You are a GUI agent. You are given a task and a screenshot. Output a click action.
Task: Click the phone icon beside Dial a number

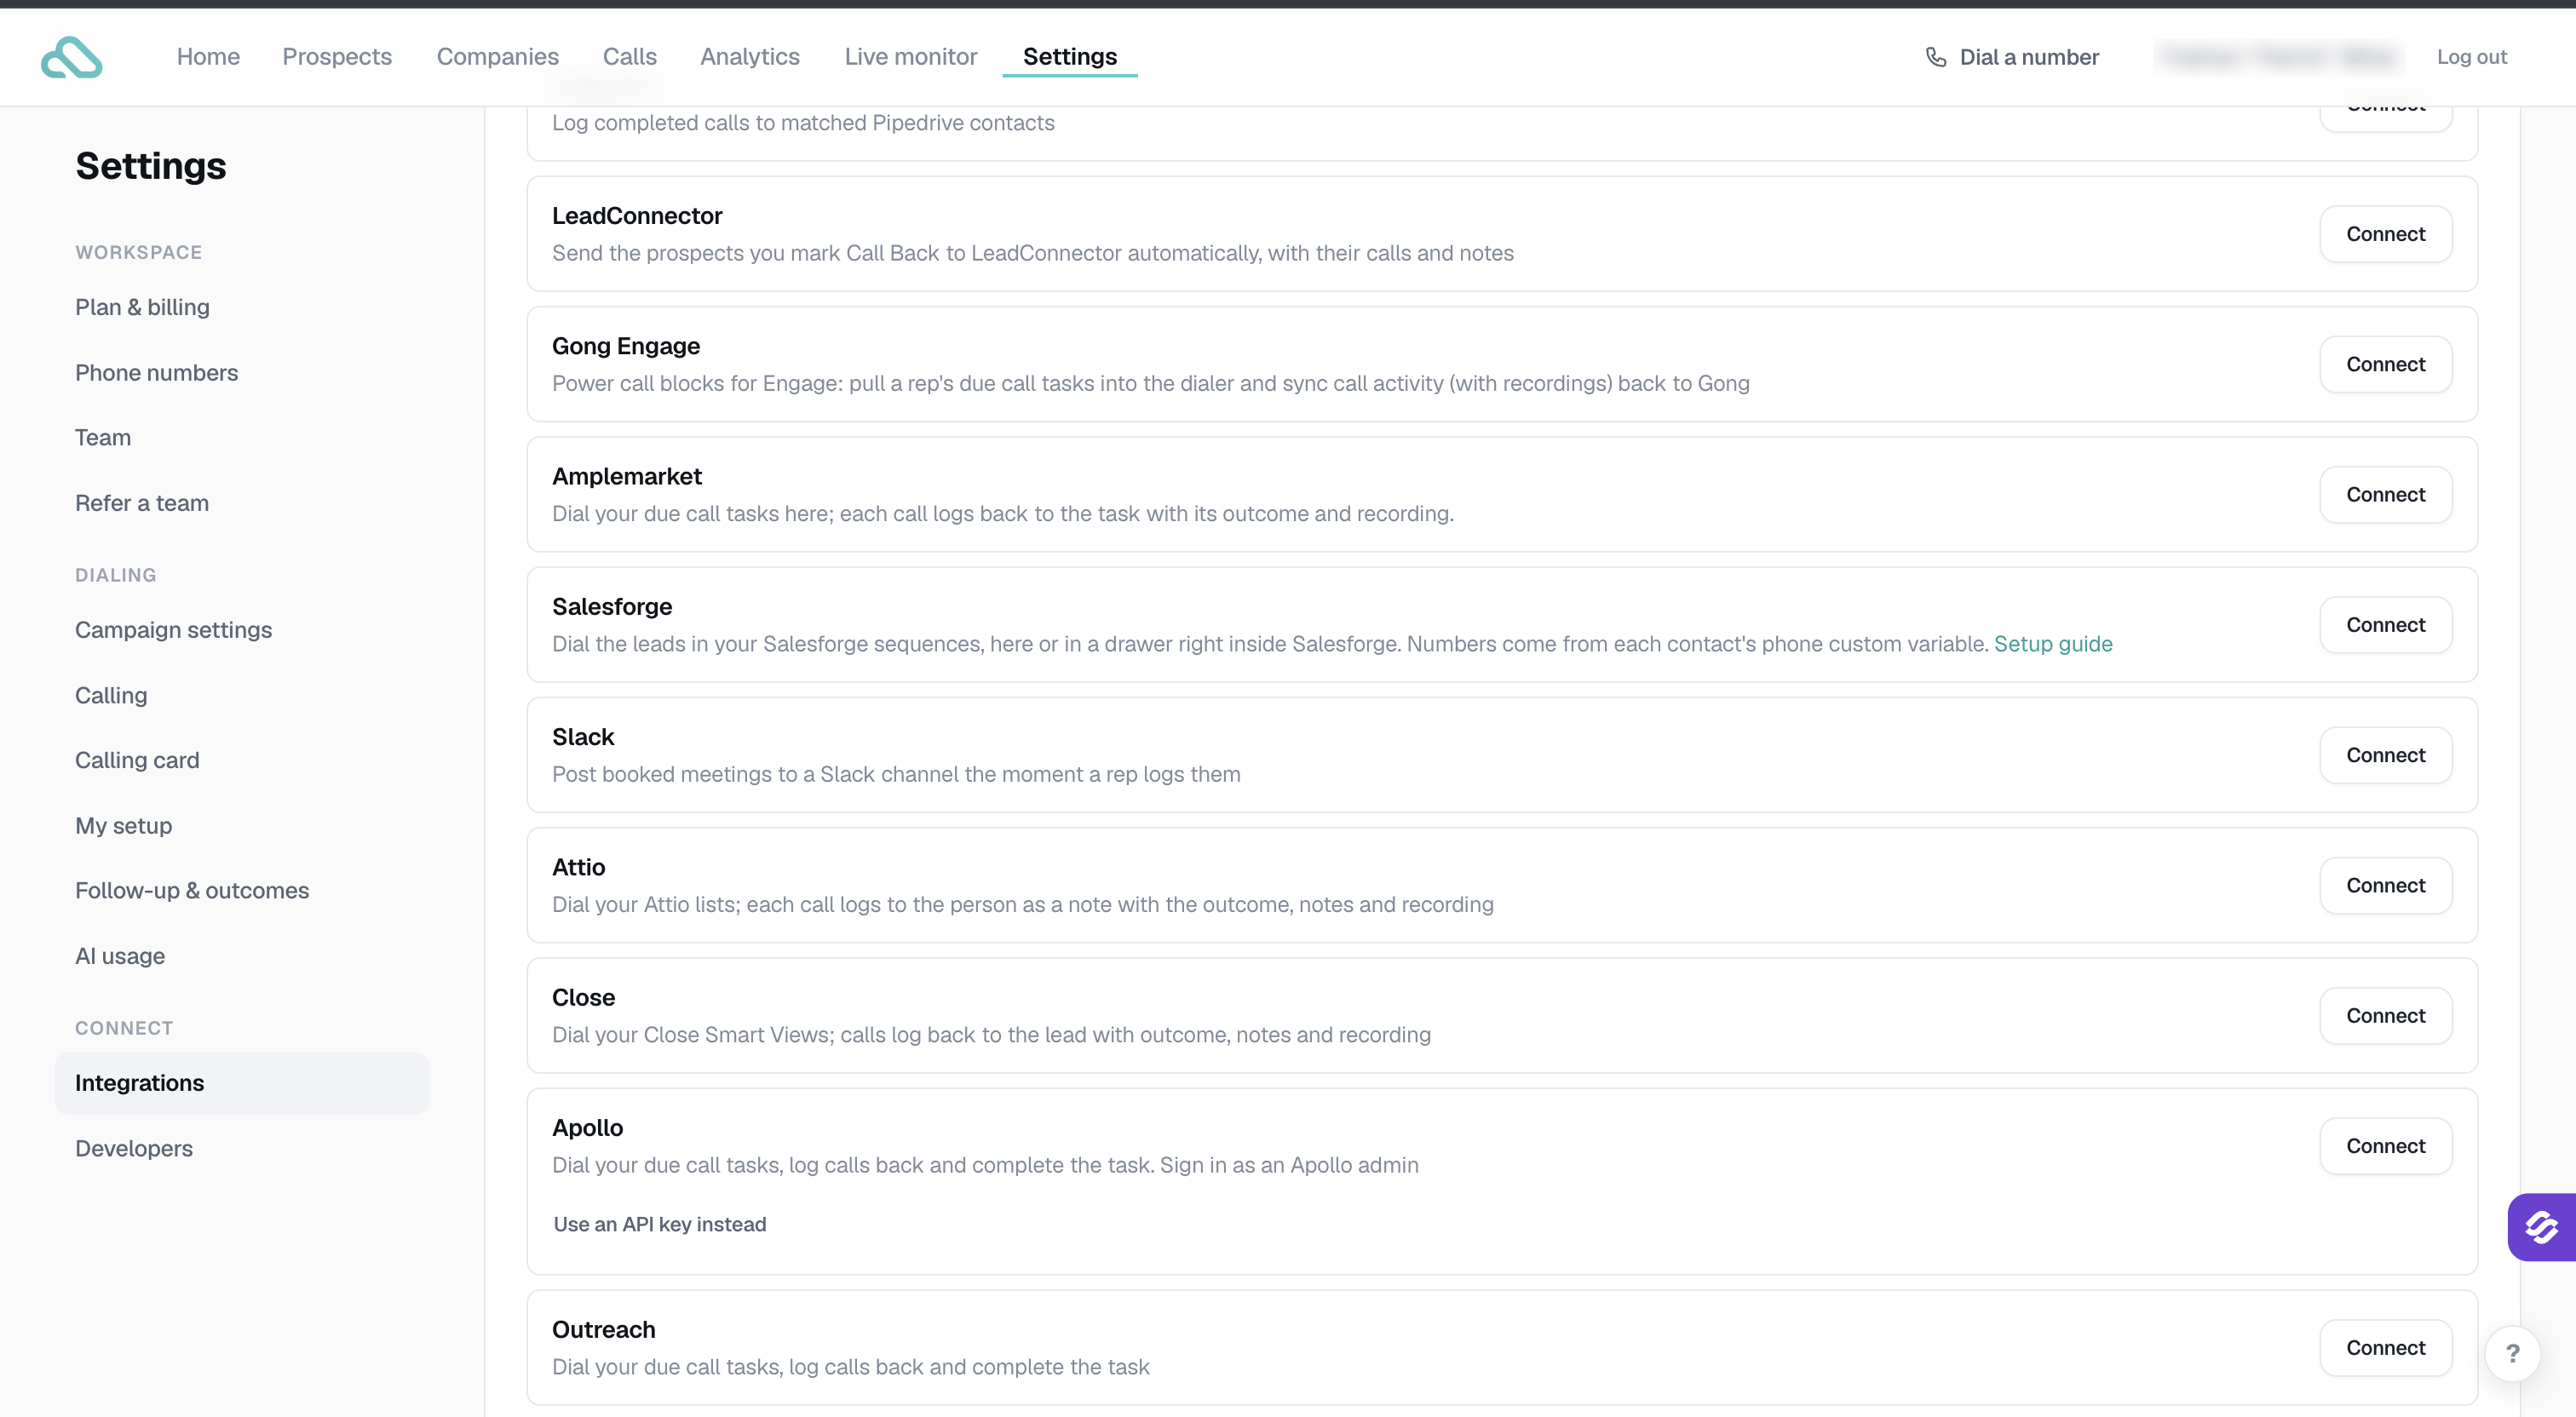tap(1936, 57)
